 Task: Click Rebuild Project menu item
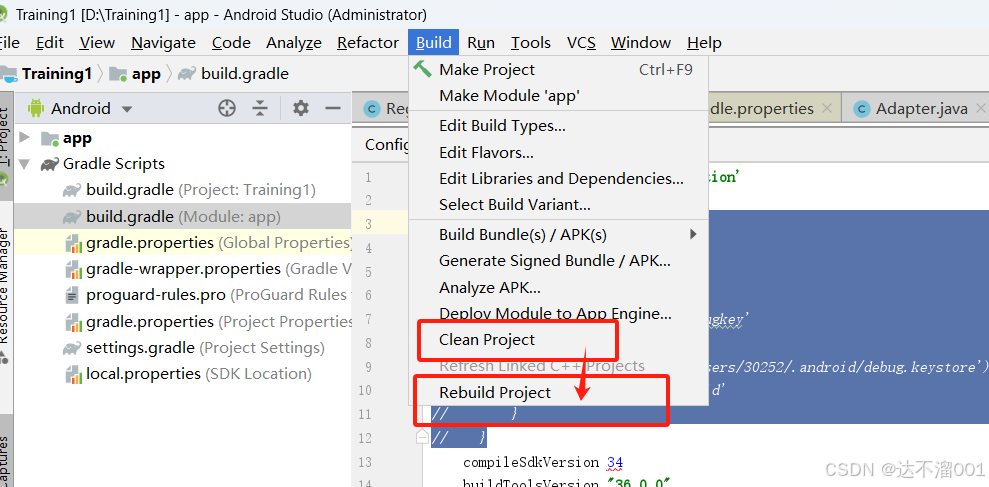point(559,392)
